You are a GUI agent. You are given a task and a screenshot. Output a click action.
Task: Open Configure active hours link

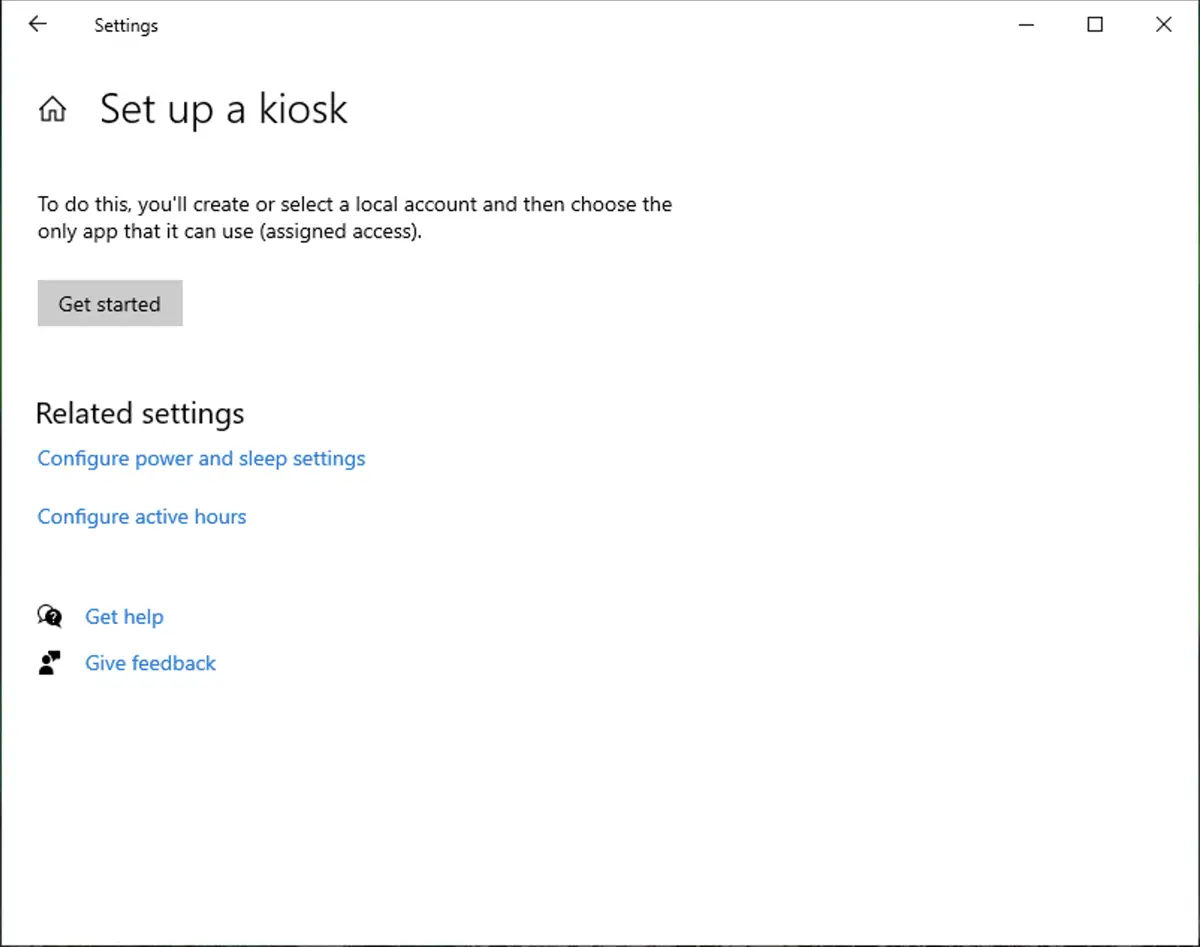142,517
